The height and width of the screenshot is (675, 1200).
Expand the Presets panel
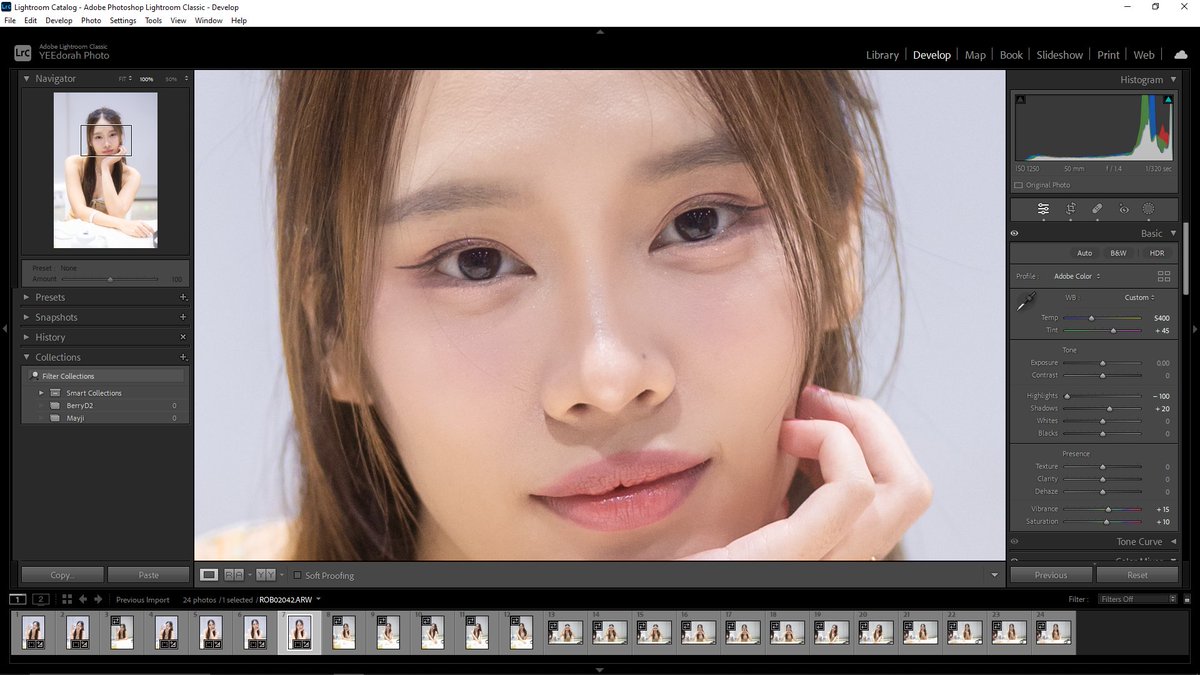(x=27, y=297)
